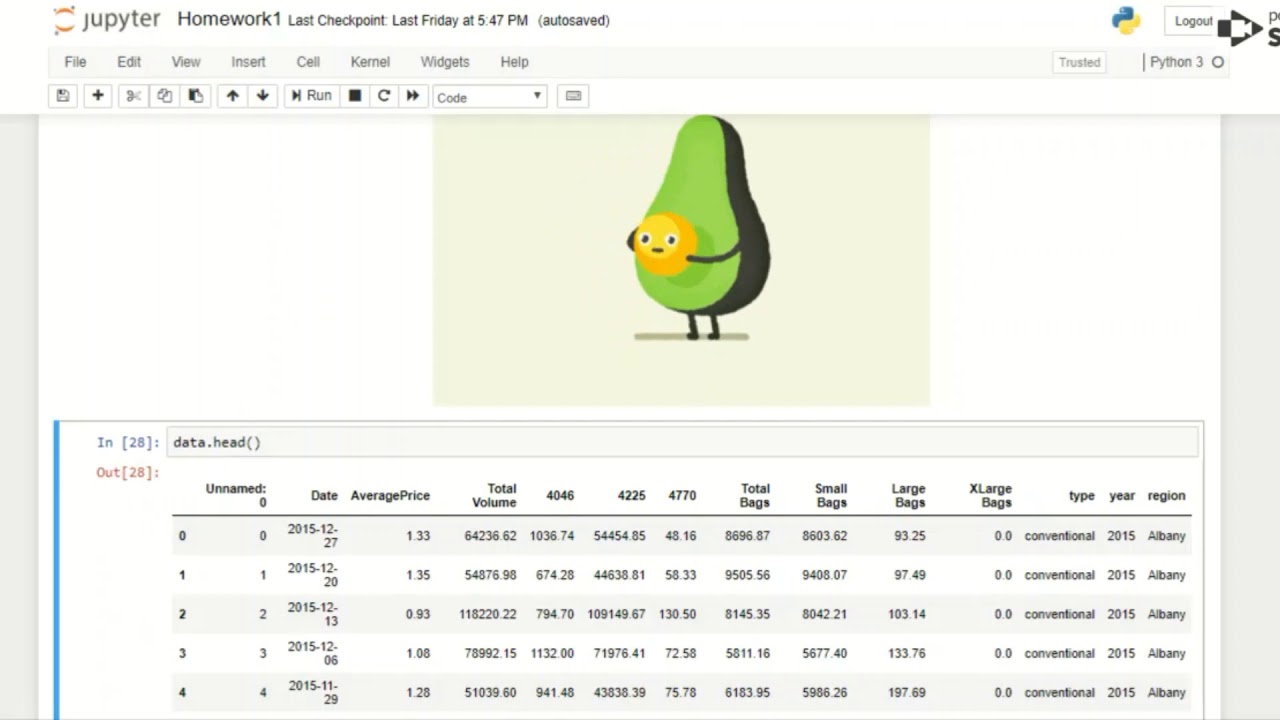Click the AveragePrice column header

tap(390, 496)
